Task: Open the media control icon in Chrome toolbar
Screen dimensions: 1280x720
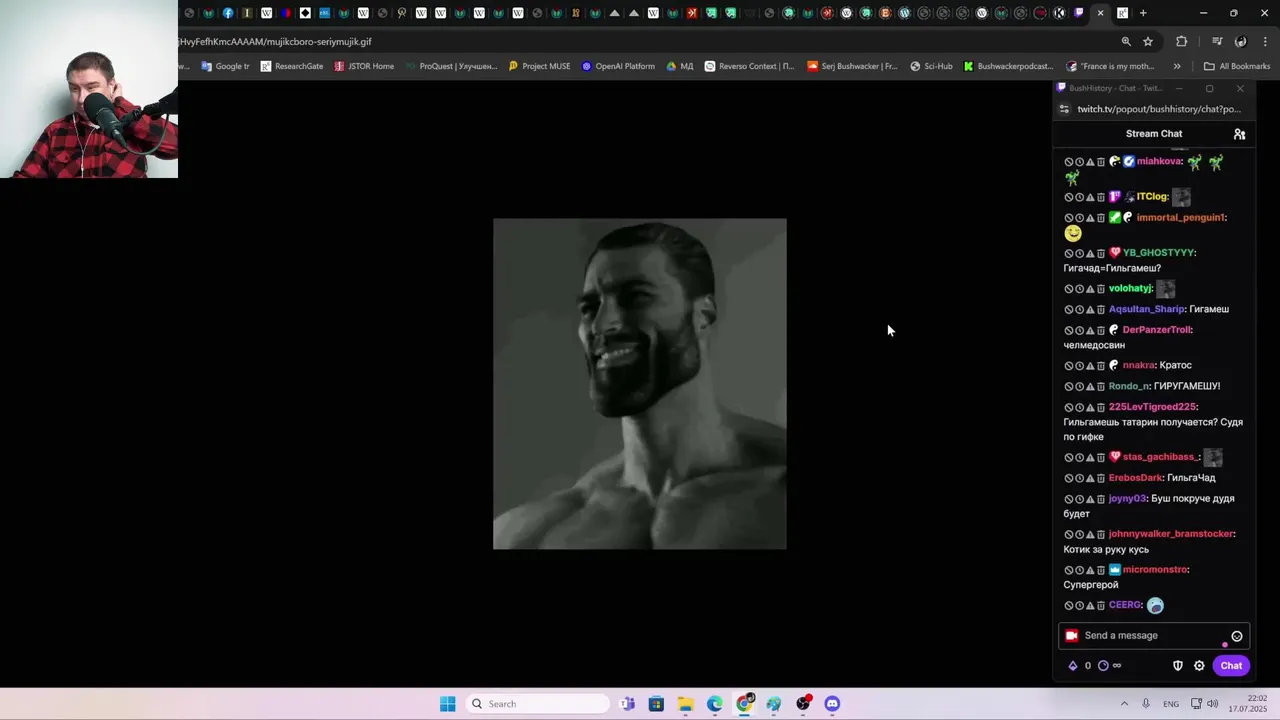Action: click(1217, 42)
